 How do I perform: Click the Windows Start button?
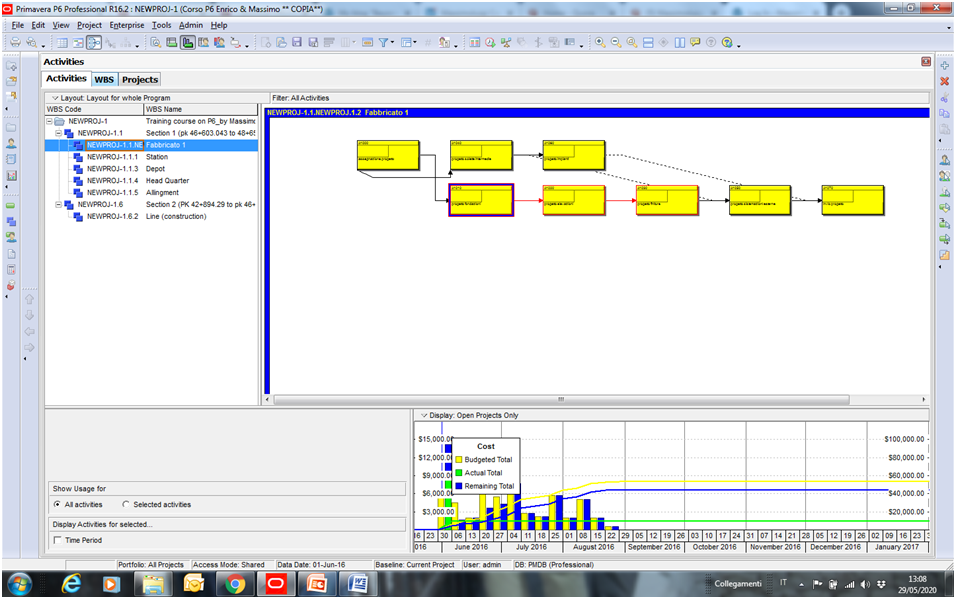[20, 584]
